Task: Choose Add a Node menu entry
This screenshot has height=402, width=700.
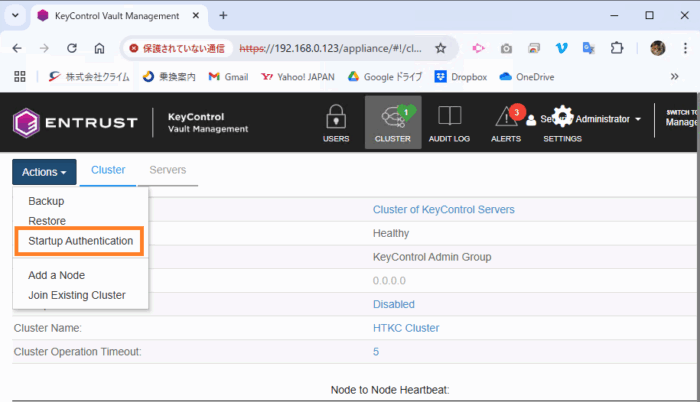Action: [56, 275]
